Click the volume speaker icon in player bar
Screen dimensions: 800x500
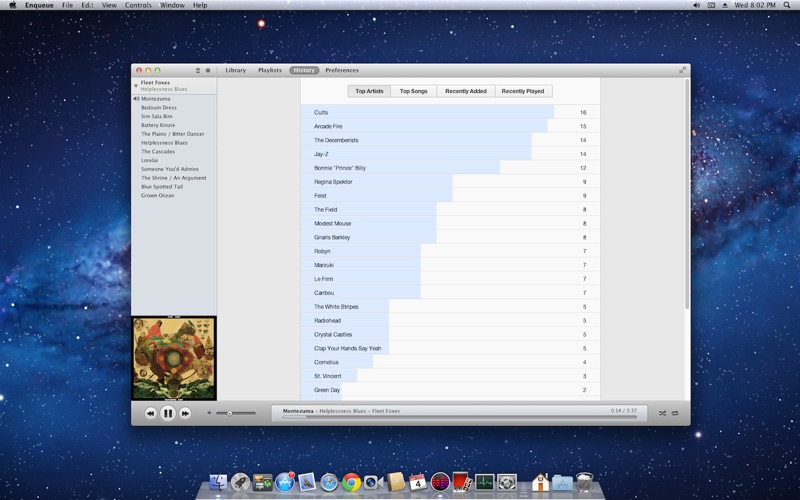tap(209, 413)
